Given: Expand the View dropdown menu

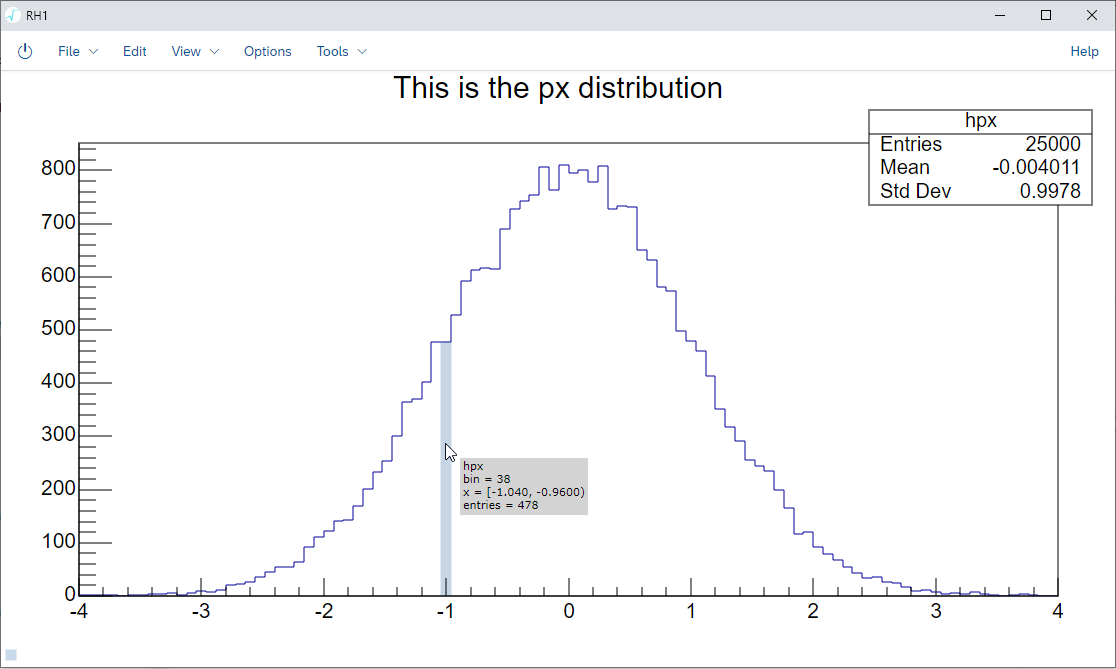Looking at the screenshot, I should (195, 51).
